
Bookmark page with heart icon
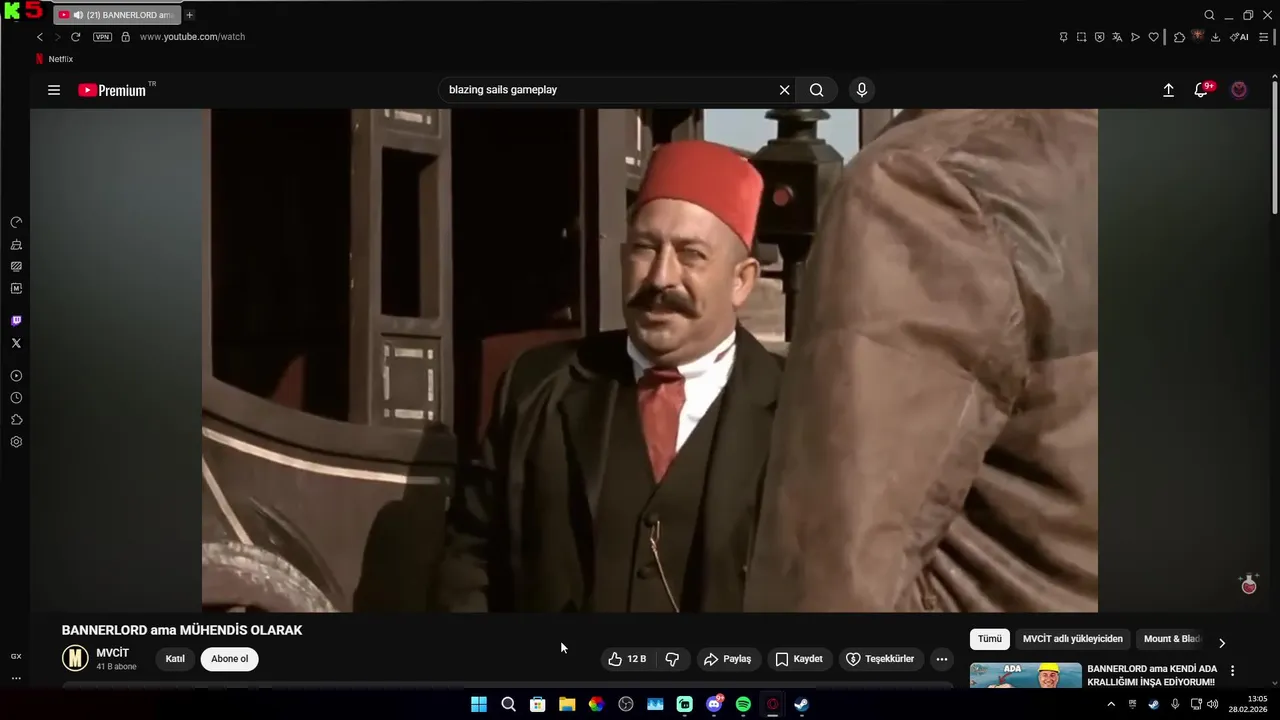click(x=1153, y=37)
